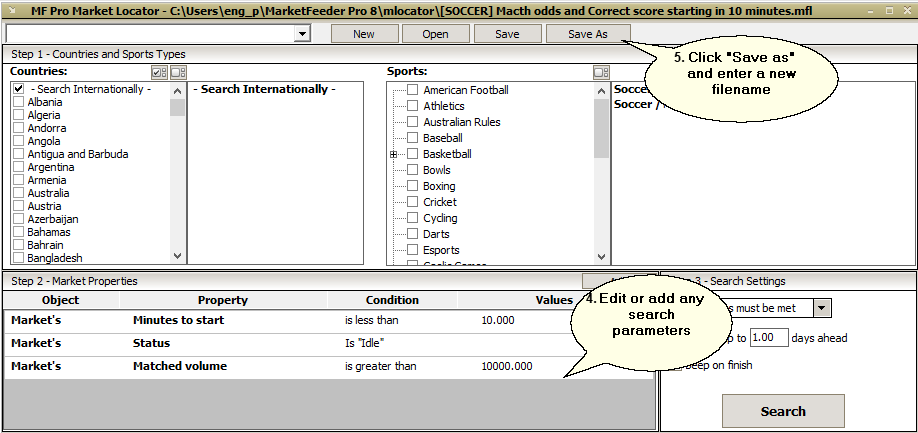
Task: Click Angola in the countries list
Action: tap(44, 141)
